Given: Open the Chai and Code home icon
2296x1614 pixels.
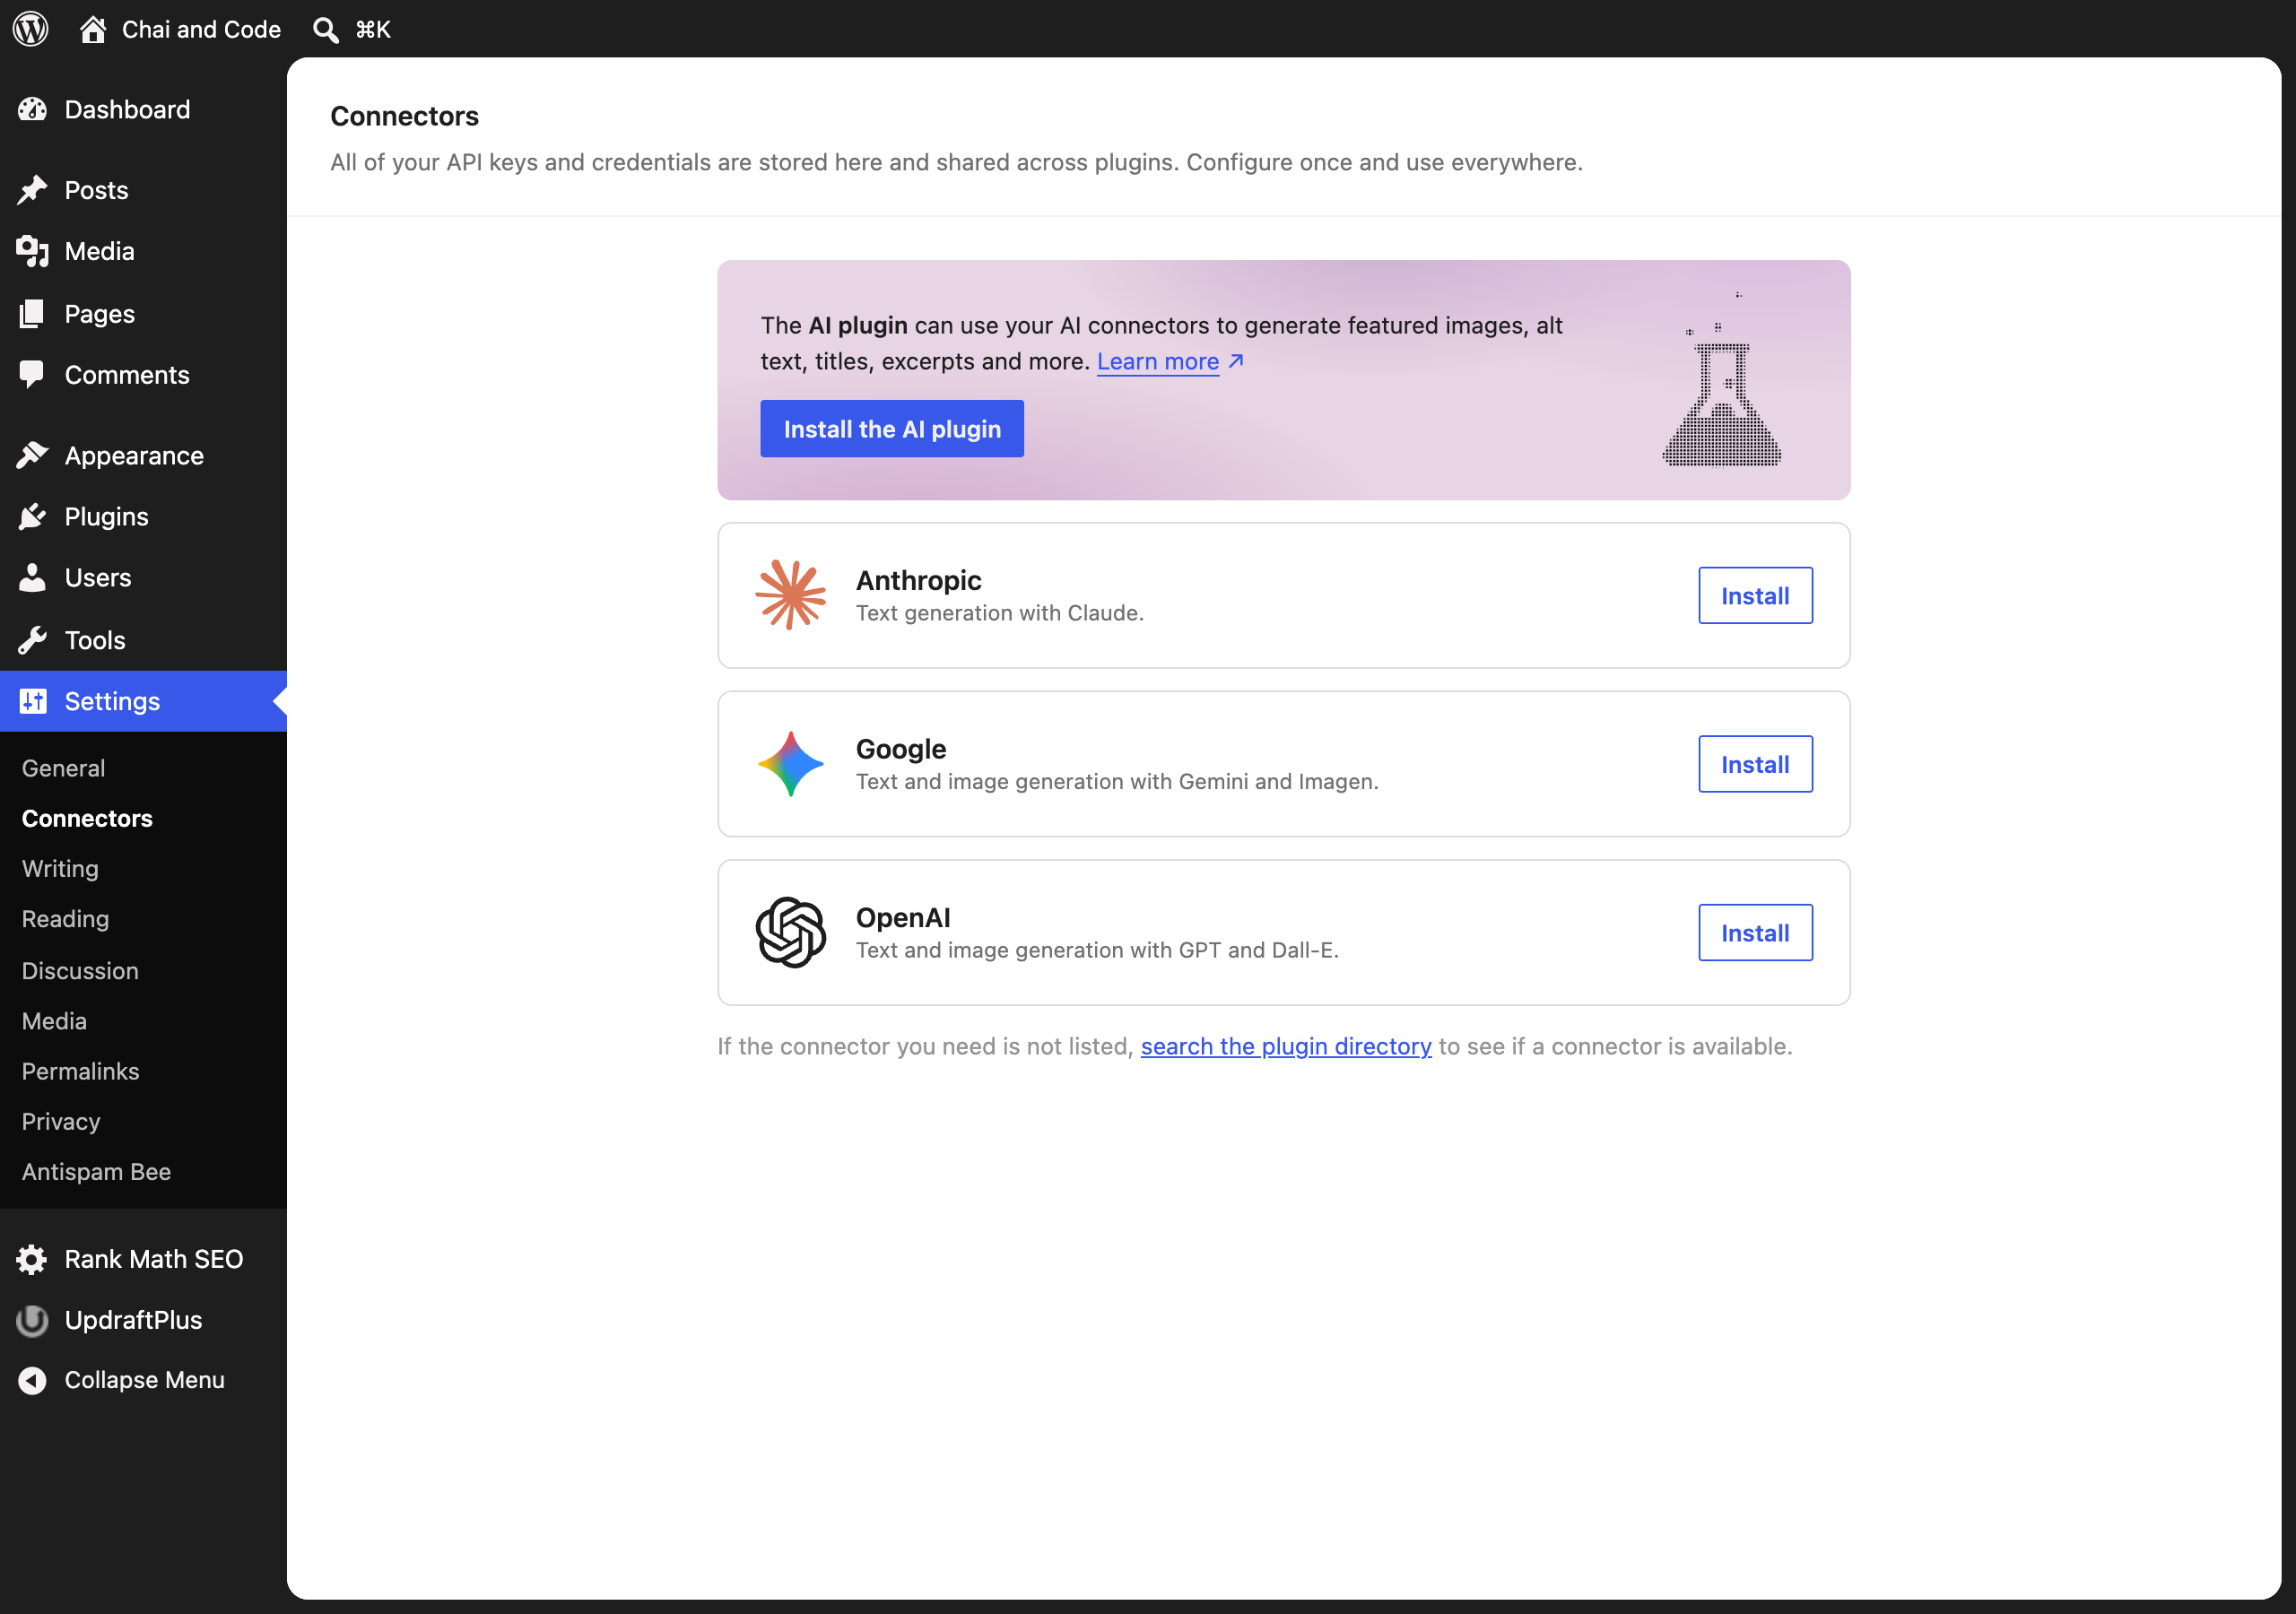Looking at the screenshot, I should click(x=93, y=29).
